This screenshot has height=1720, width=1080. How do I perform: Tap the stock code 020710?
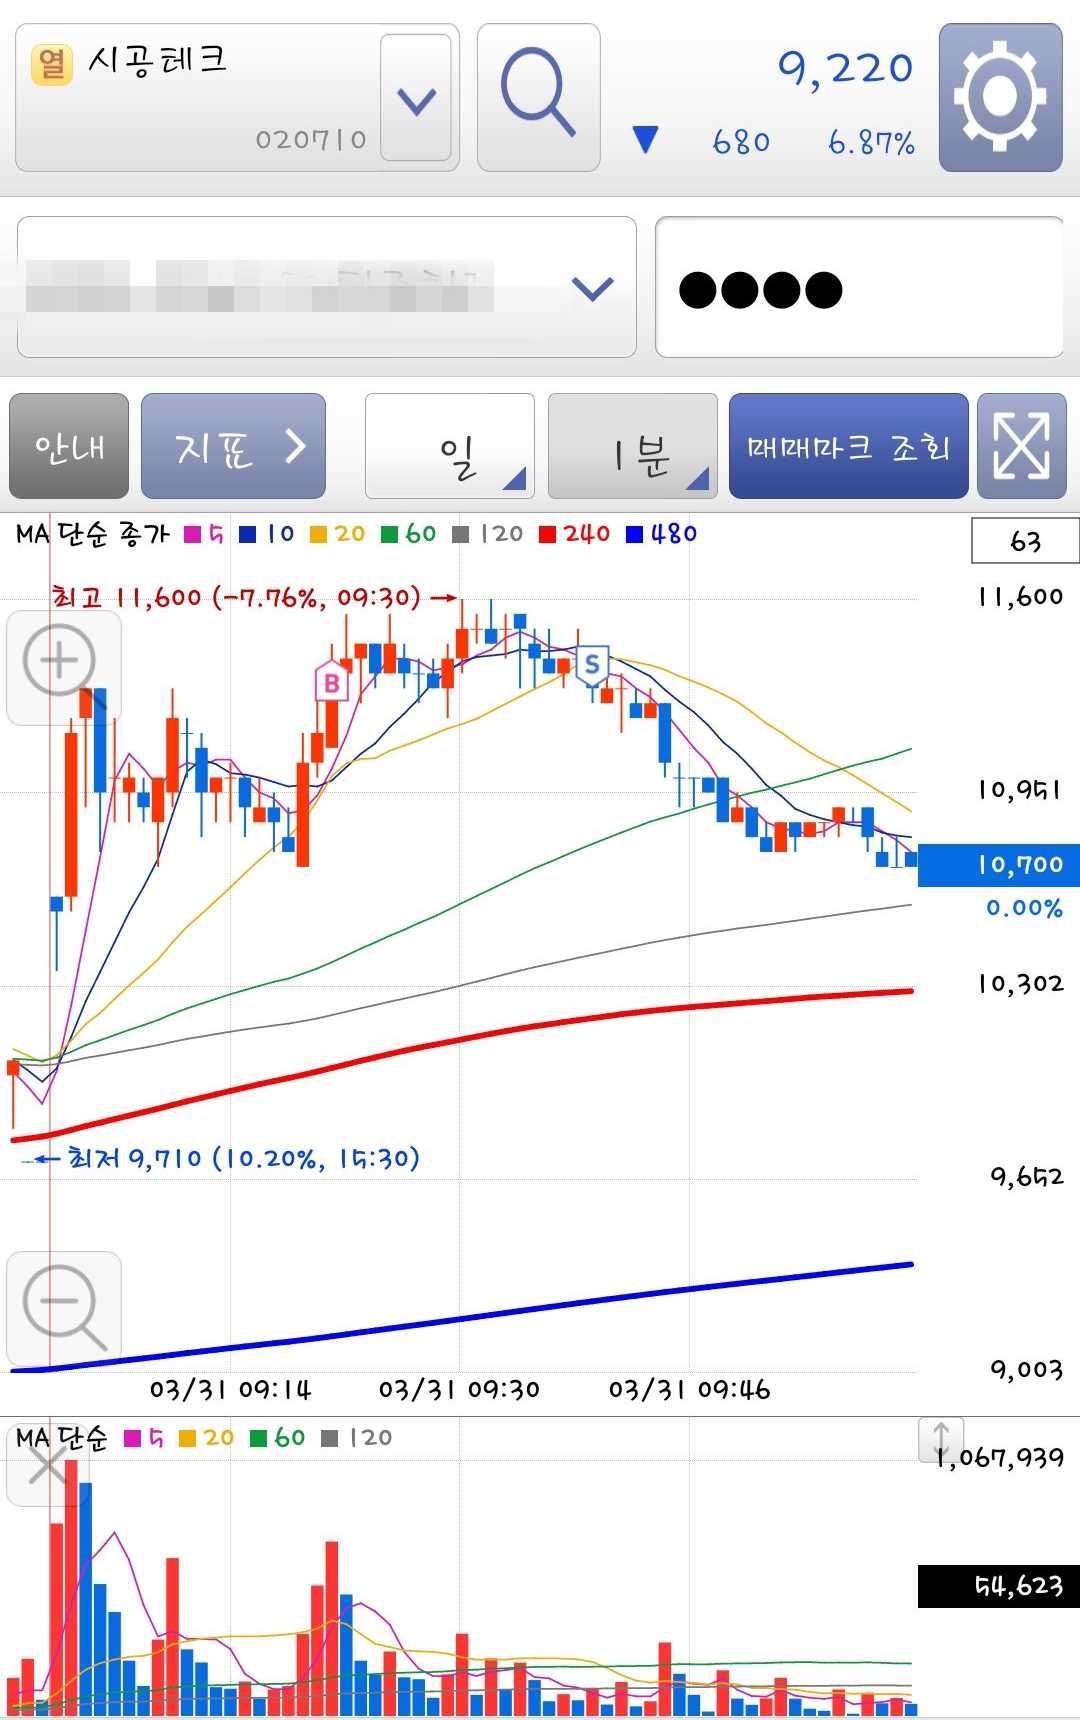(x=311, y=140)
